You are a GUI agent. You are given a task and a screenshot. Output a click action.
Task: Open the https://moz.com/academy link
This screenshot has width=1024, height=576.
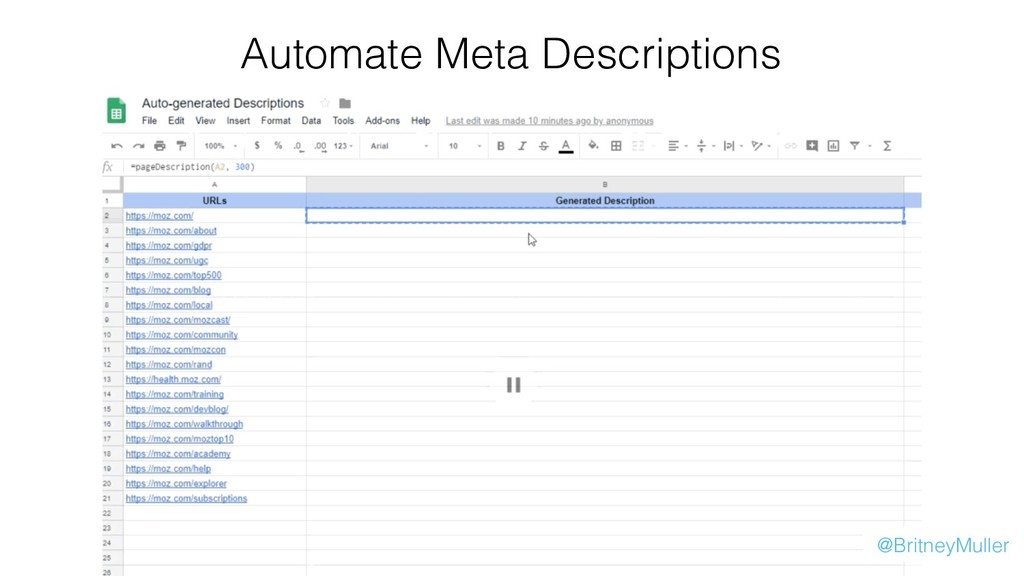(178, 454)
